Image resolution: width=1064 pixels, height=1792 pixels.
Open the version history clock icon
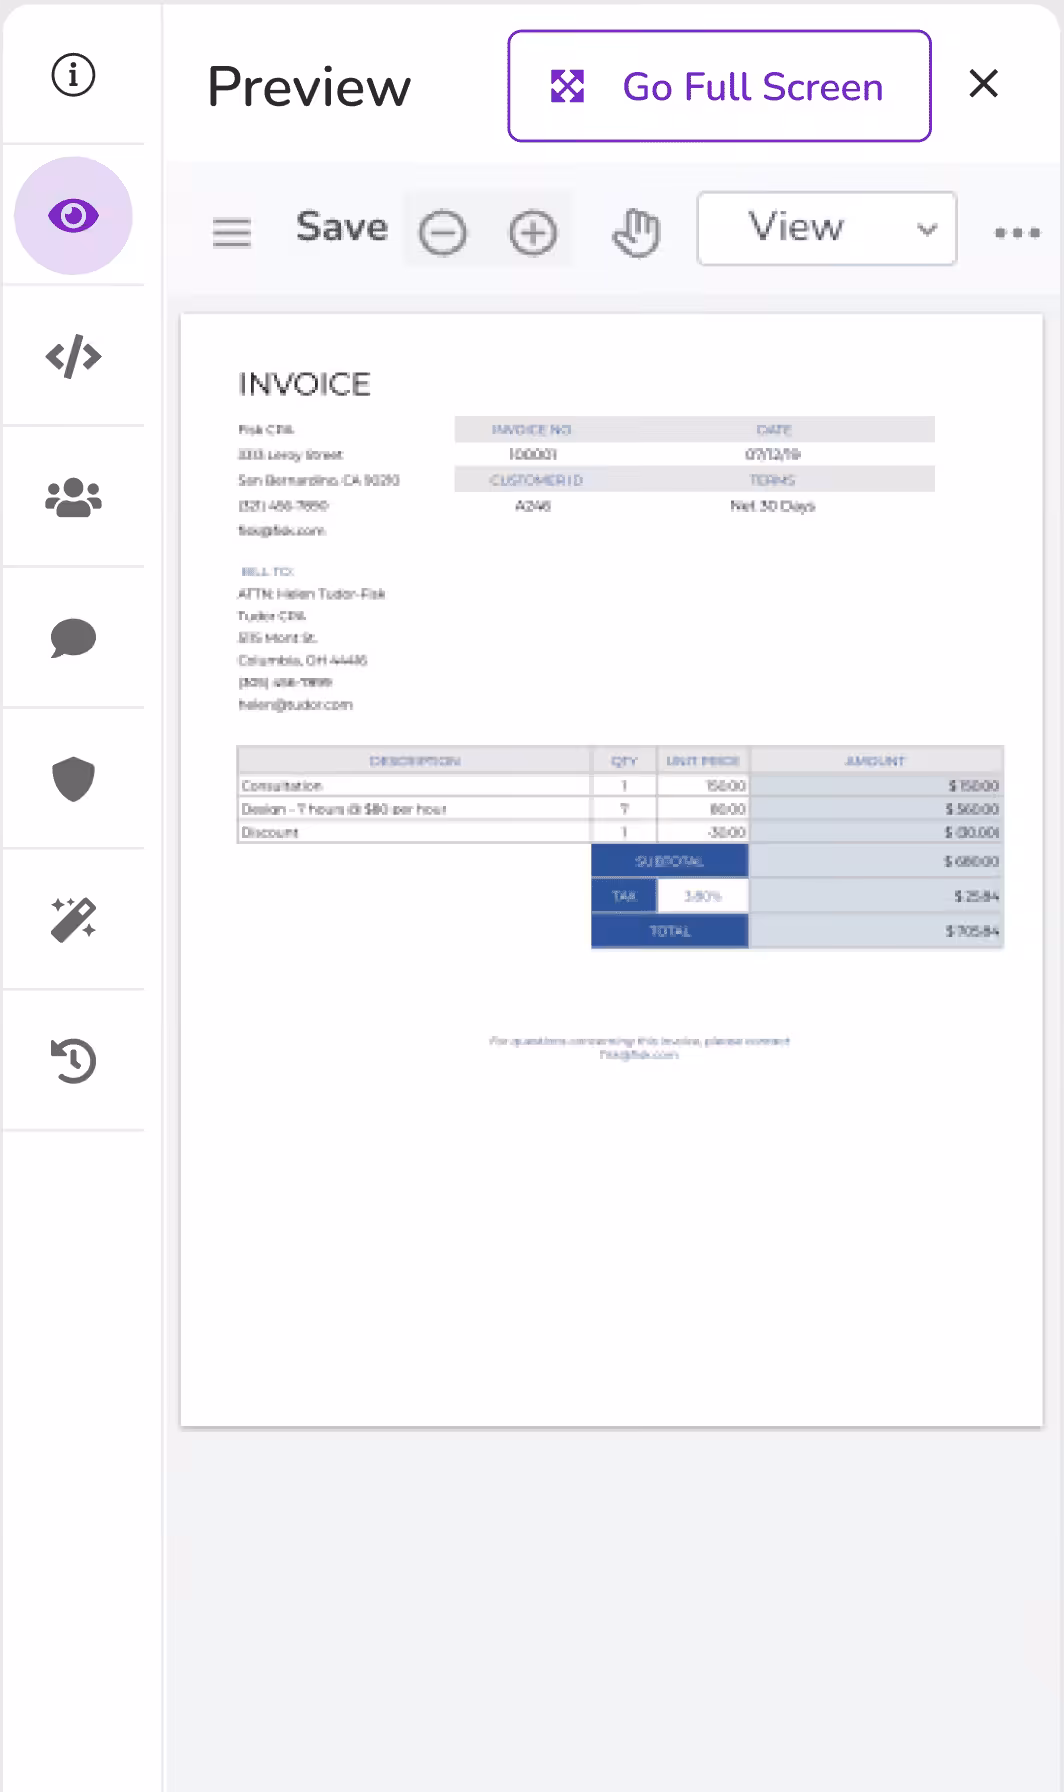tap(73, 1061)
